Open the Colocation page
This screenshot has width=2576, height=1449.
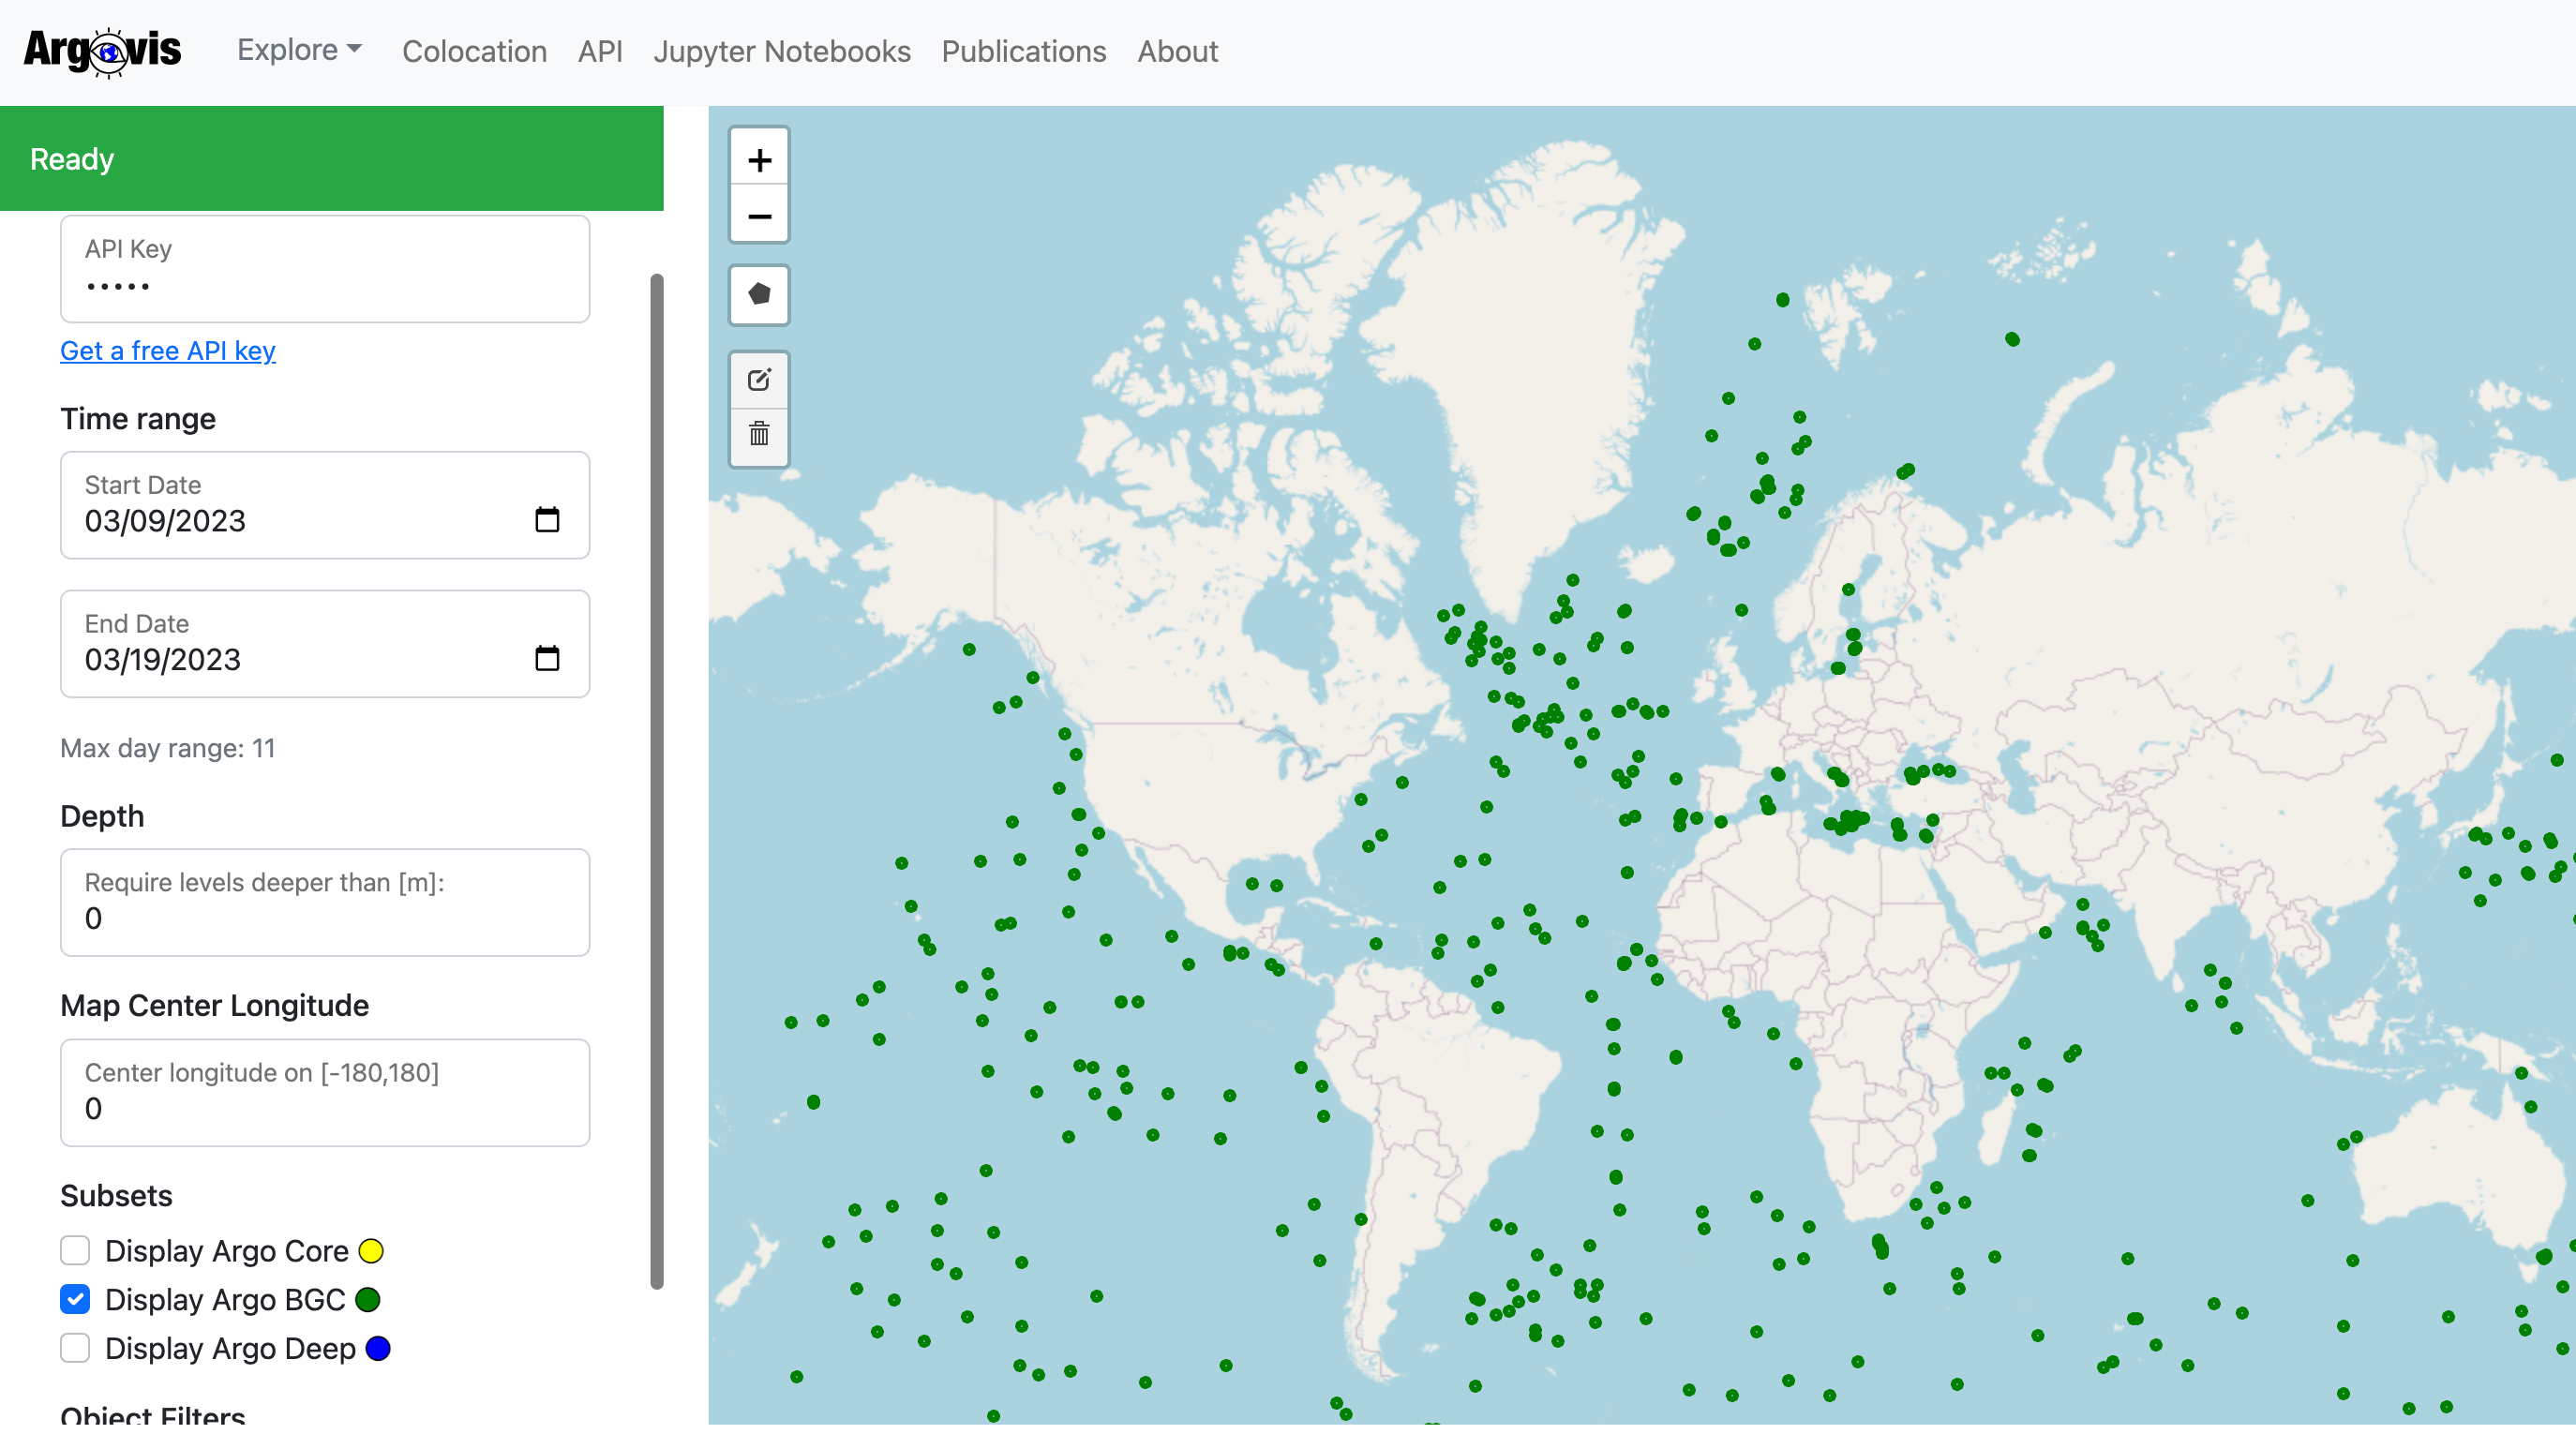pos(474,51)
